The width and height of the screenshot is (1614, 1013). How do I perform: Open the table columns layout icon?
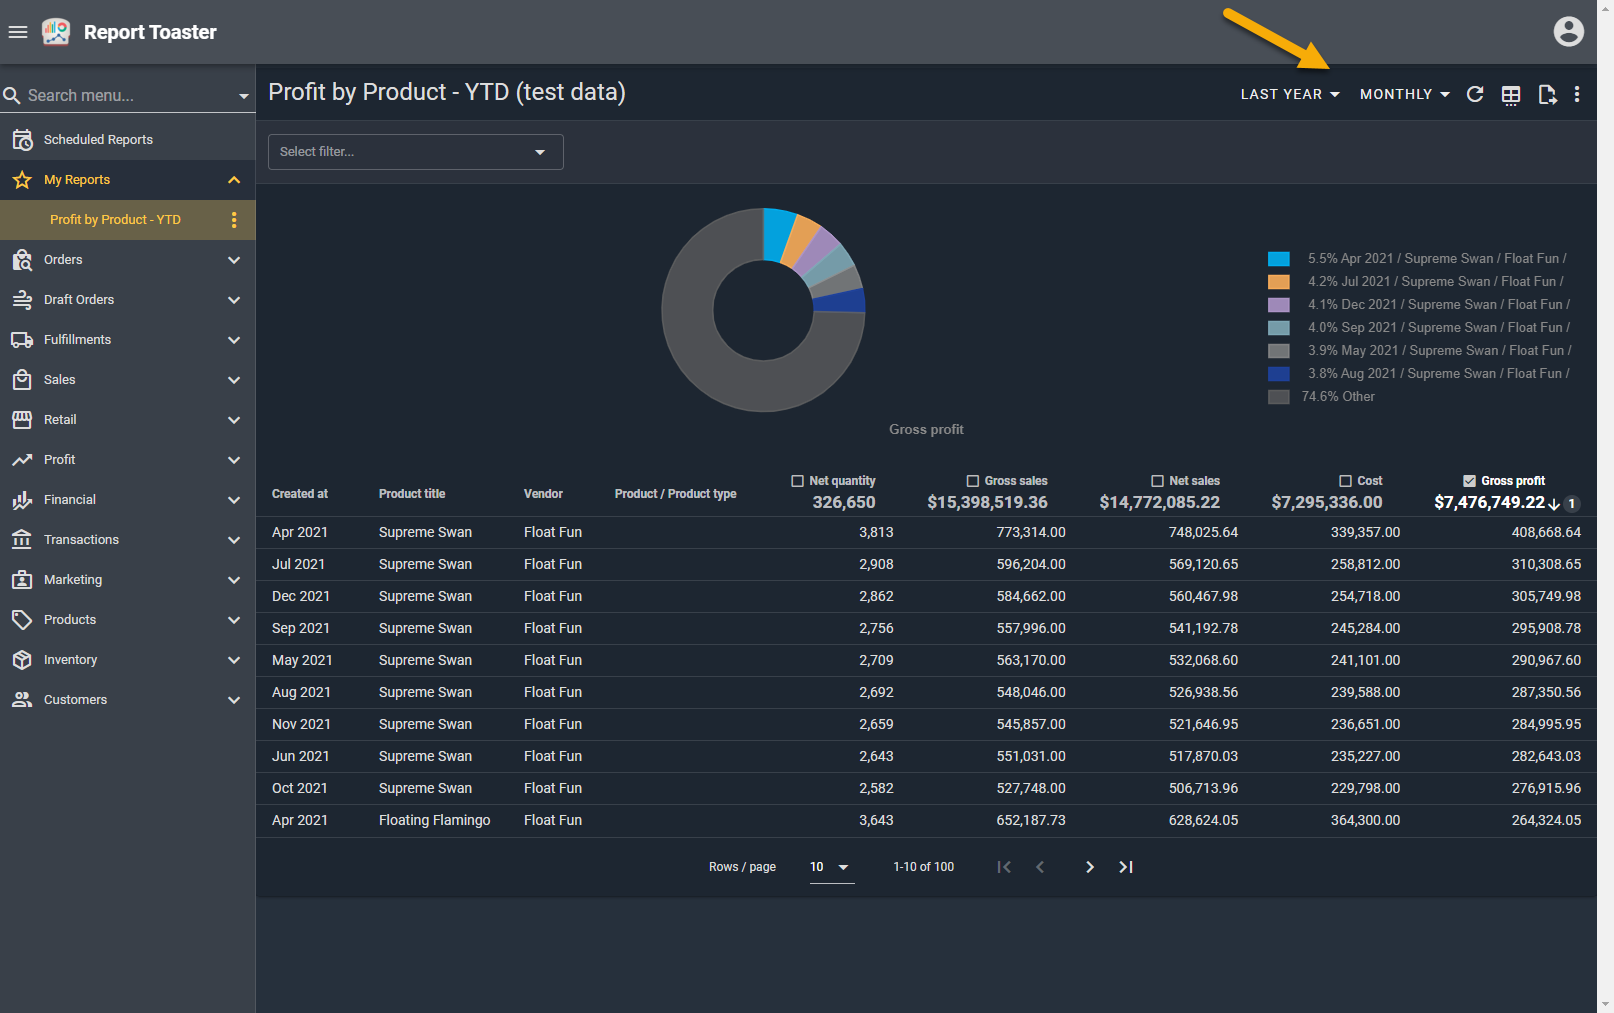coord(1511,95)
